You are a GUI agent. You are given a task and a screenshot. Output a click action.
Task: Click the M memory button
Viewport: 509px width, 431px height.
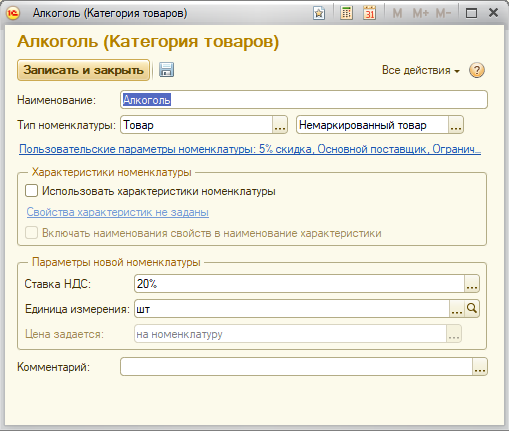pos(397,13)
